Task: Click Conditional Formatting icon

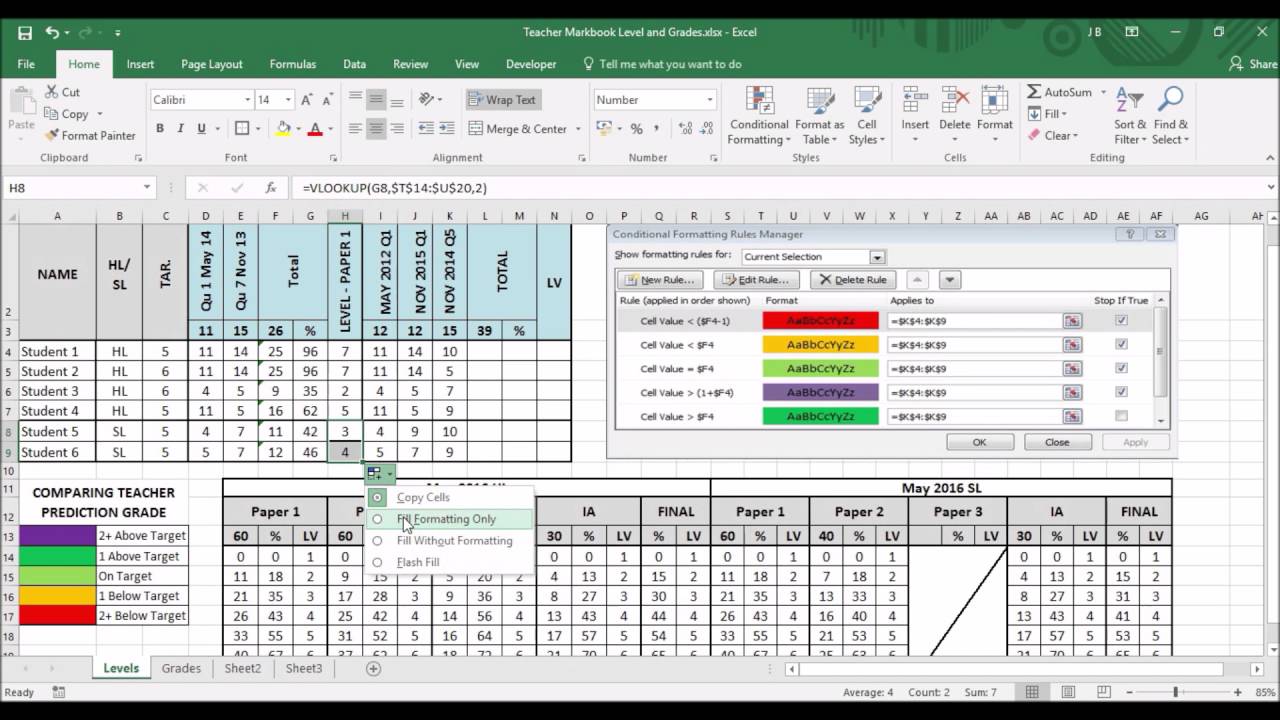Action: (x=759, y=115)
